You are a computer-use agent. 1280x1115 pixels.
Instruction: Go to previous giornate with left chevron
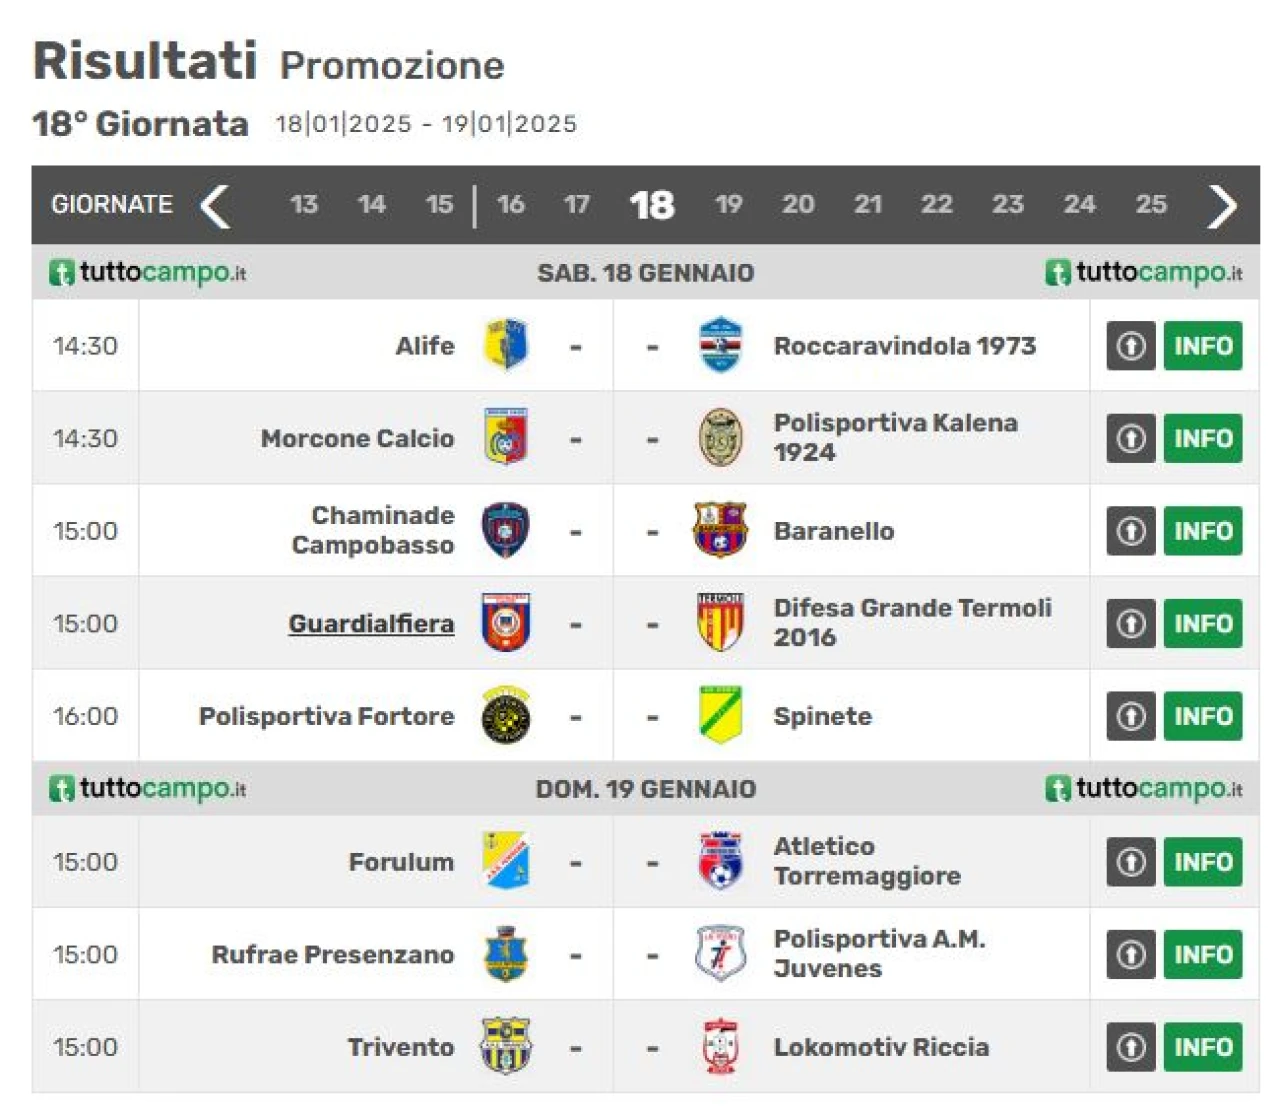[216, 206]
